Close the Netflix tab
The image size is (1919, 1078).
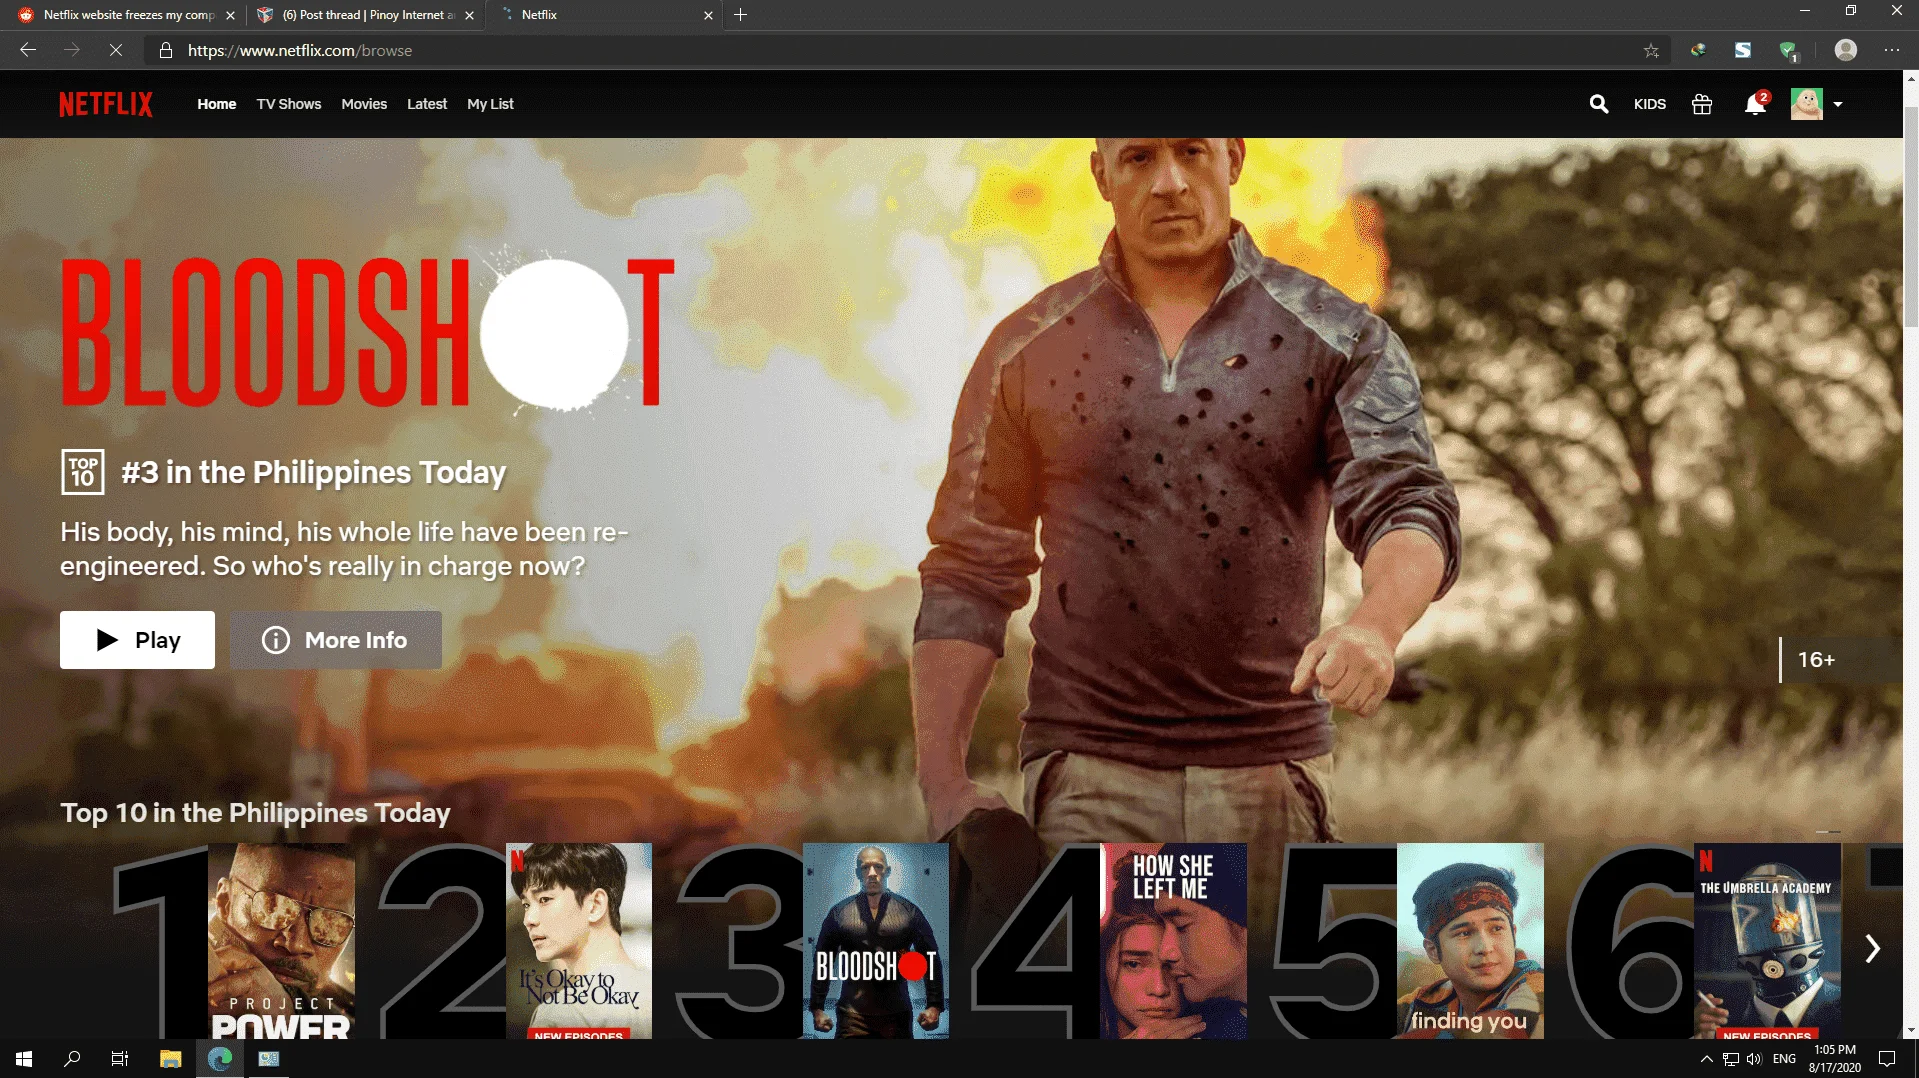point(708,15)
